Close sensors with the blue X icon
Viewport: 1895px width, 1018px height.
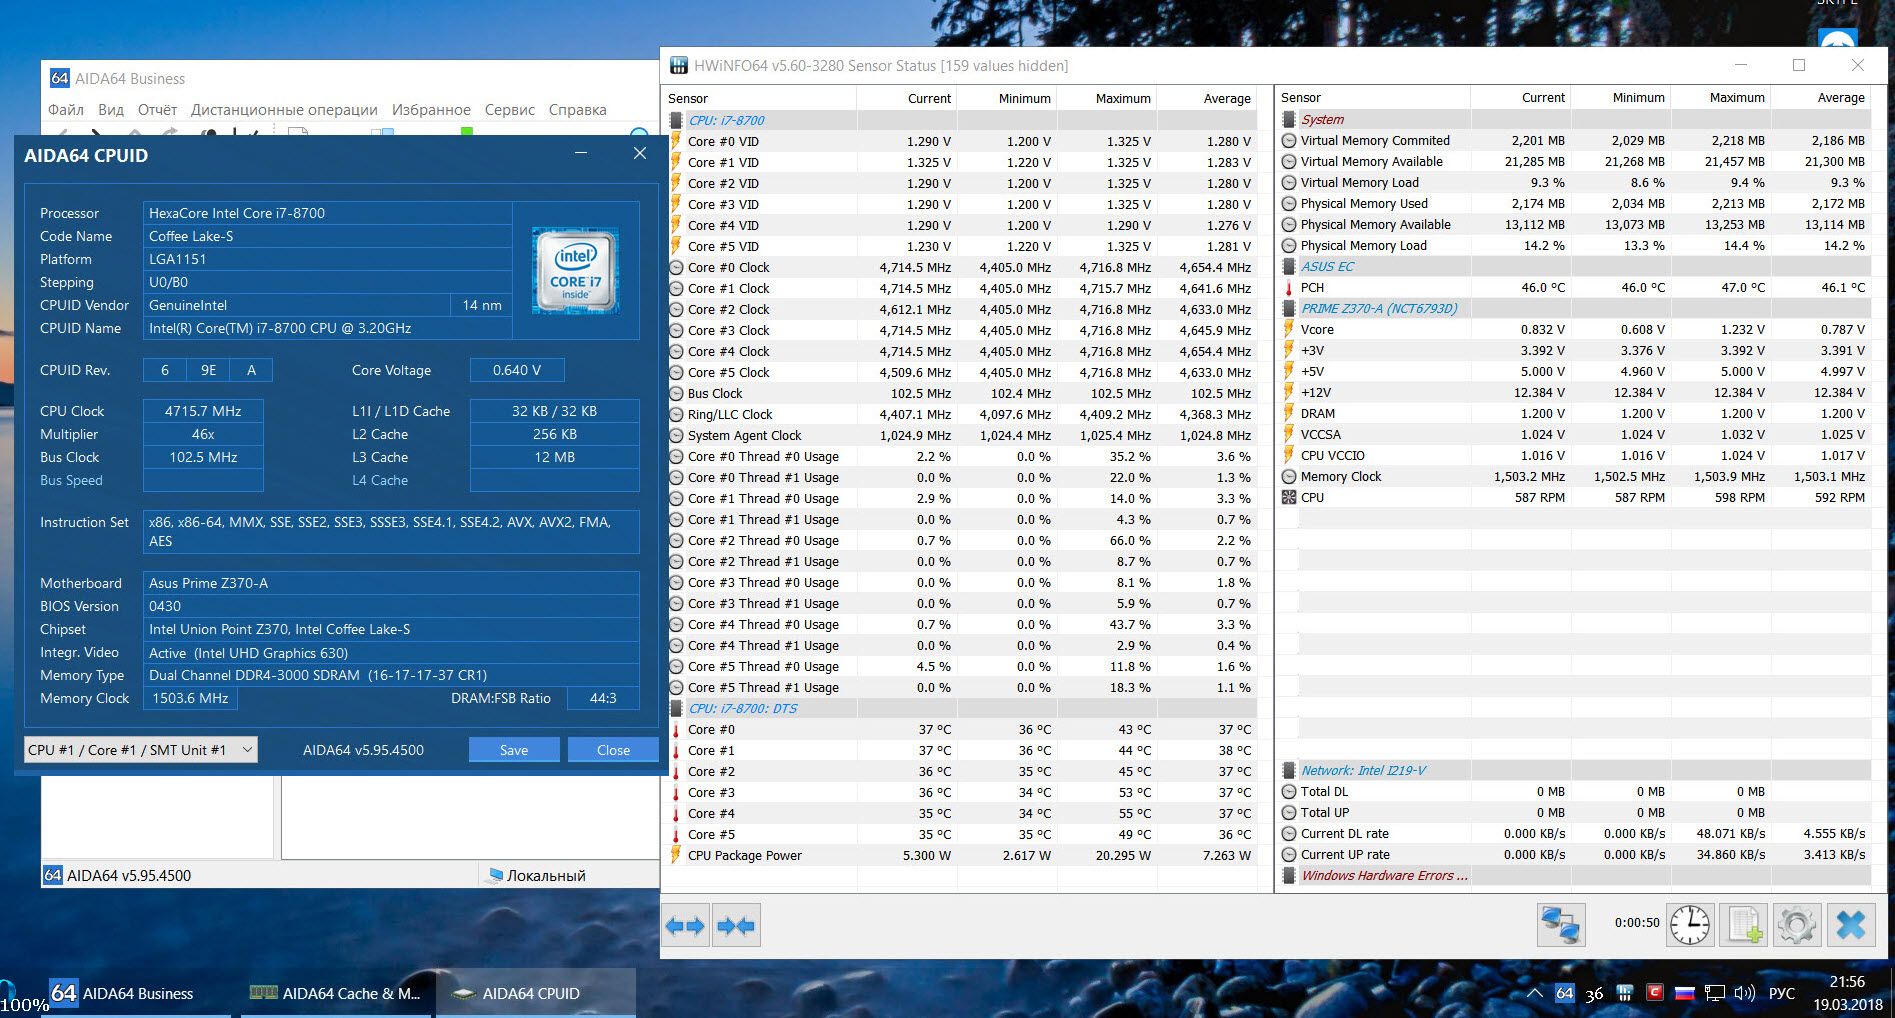[x=1851, y=925]
